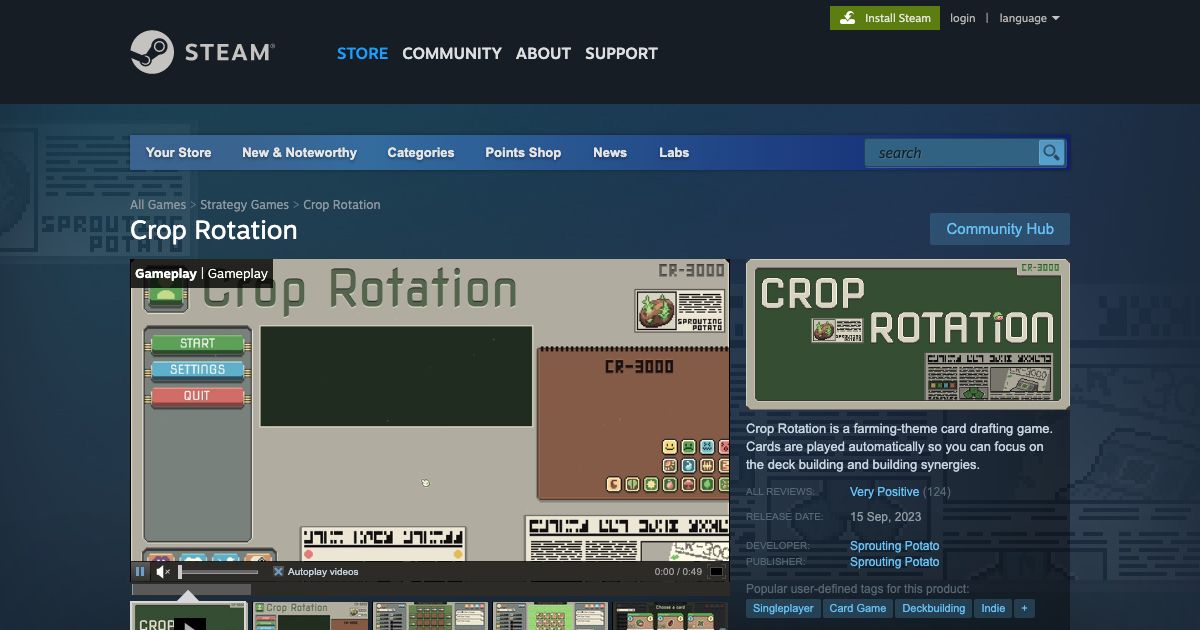Click the download icon on Install Steam
Viewport: 1200px width, 630px height.
pos(848,17)
